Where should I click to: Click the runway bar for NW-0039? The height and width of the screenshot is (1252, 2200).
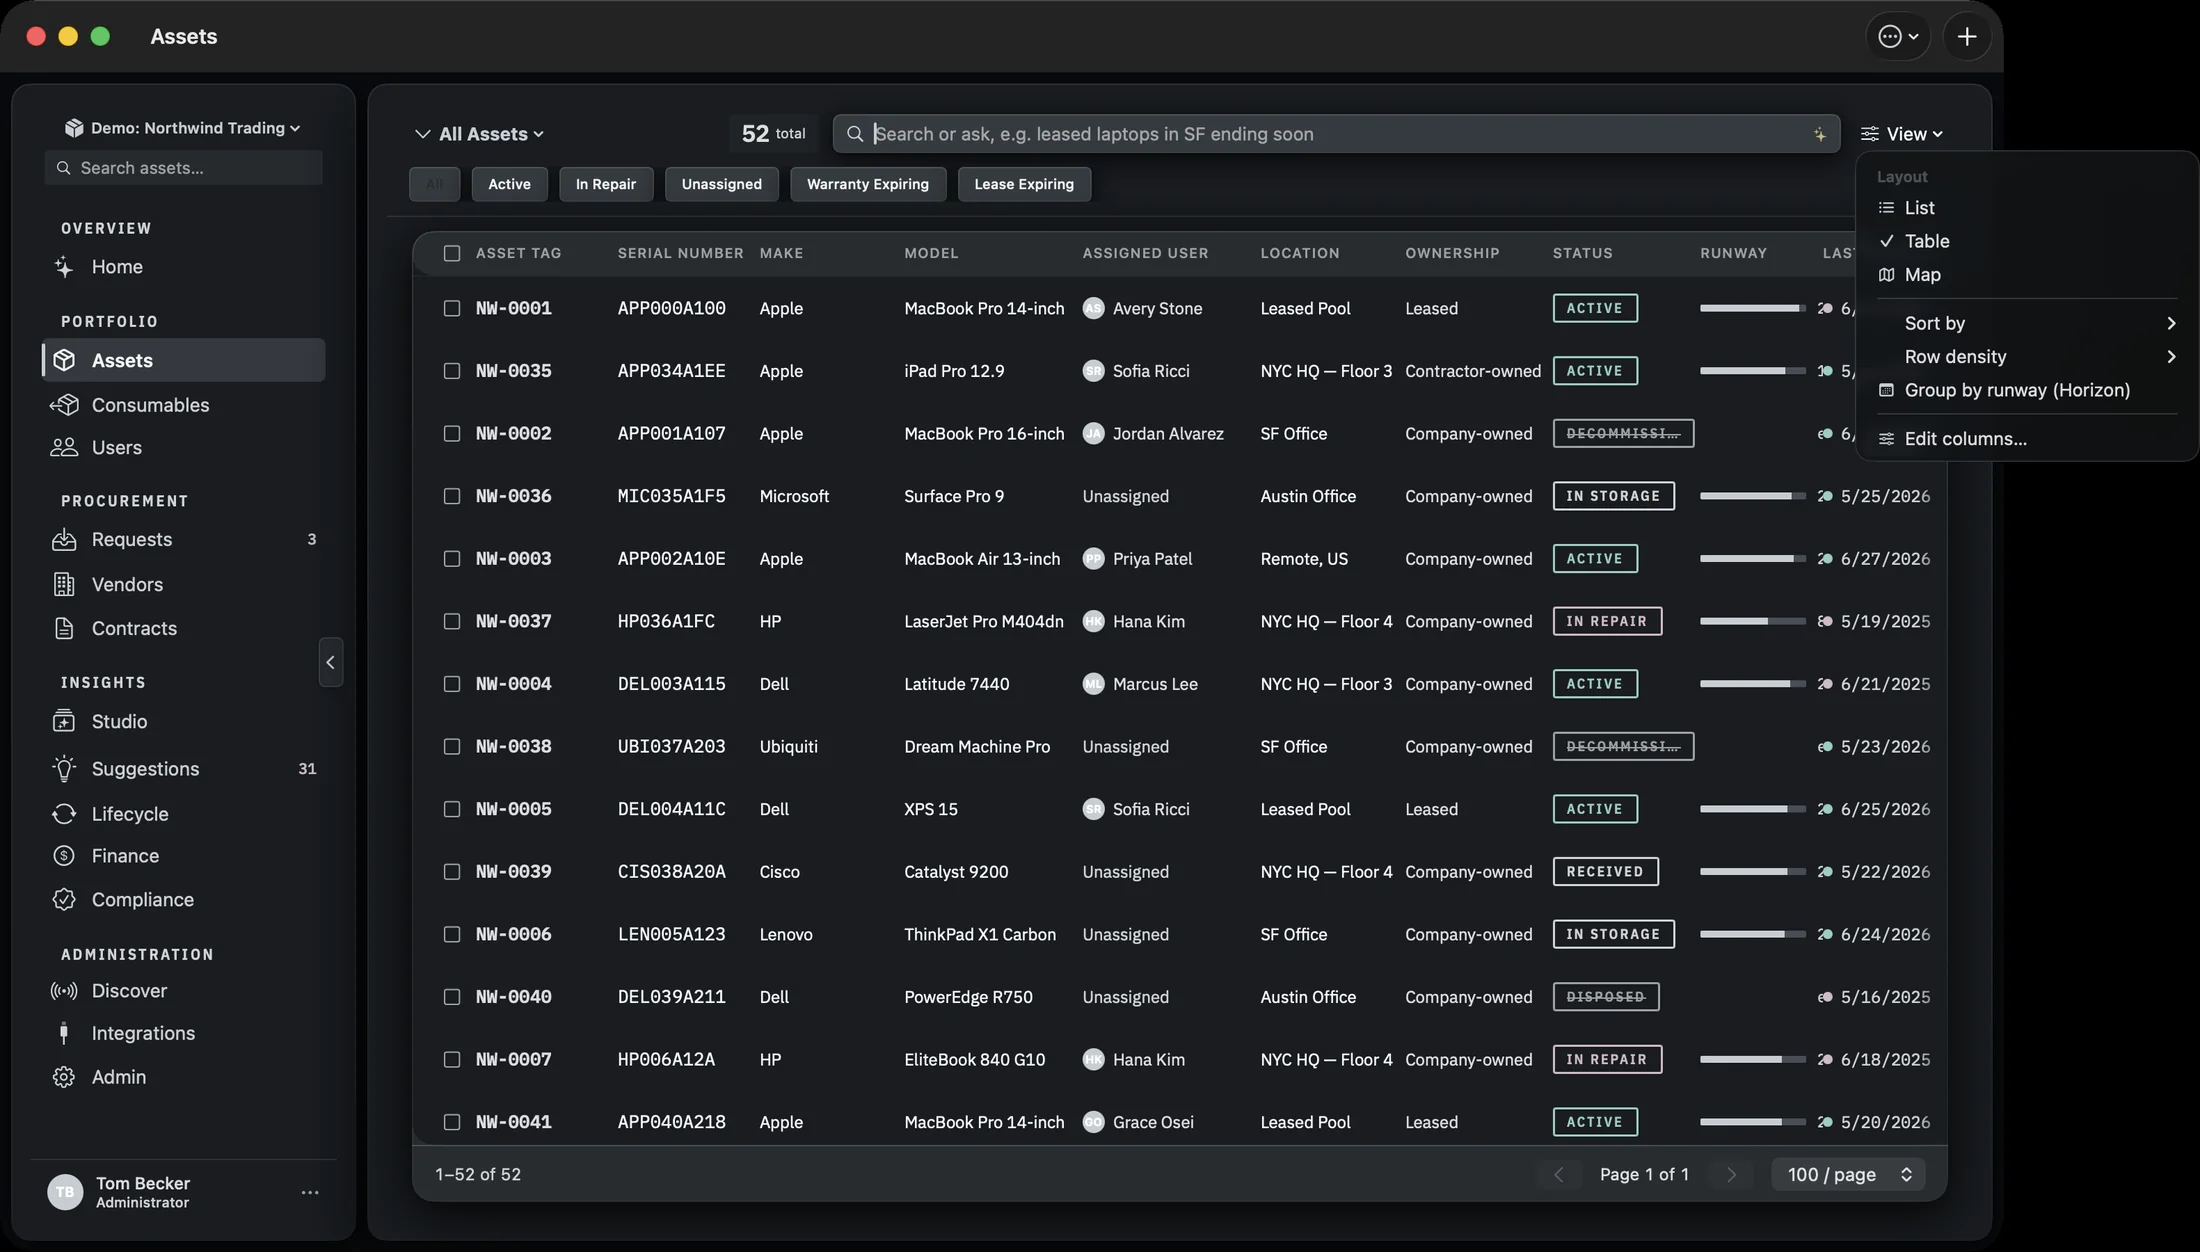pos(1752,872)
